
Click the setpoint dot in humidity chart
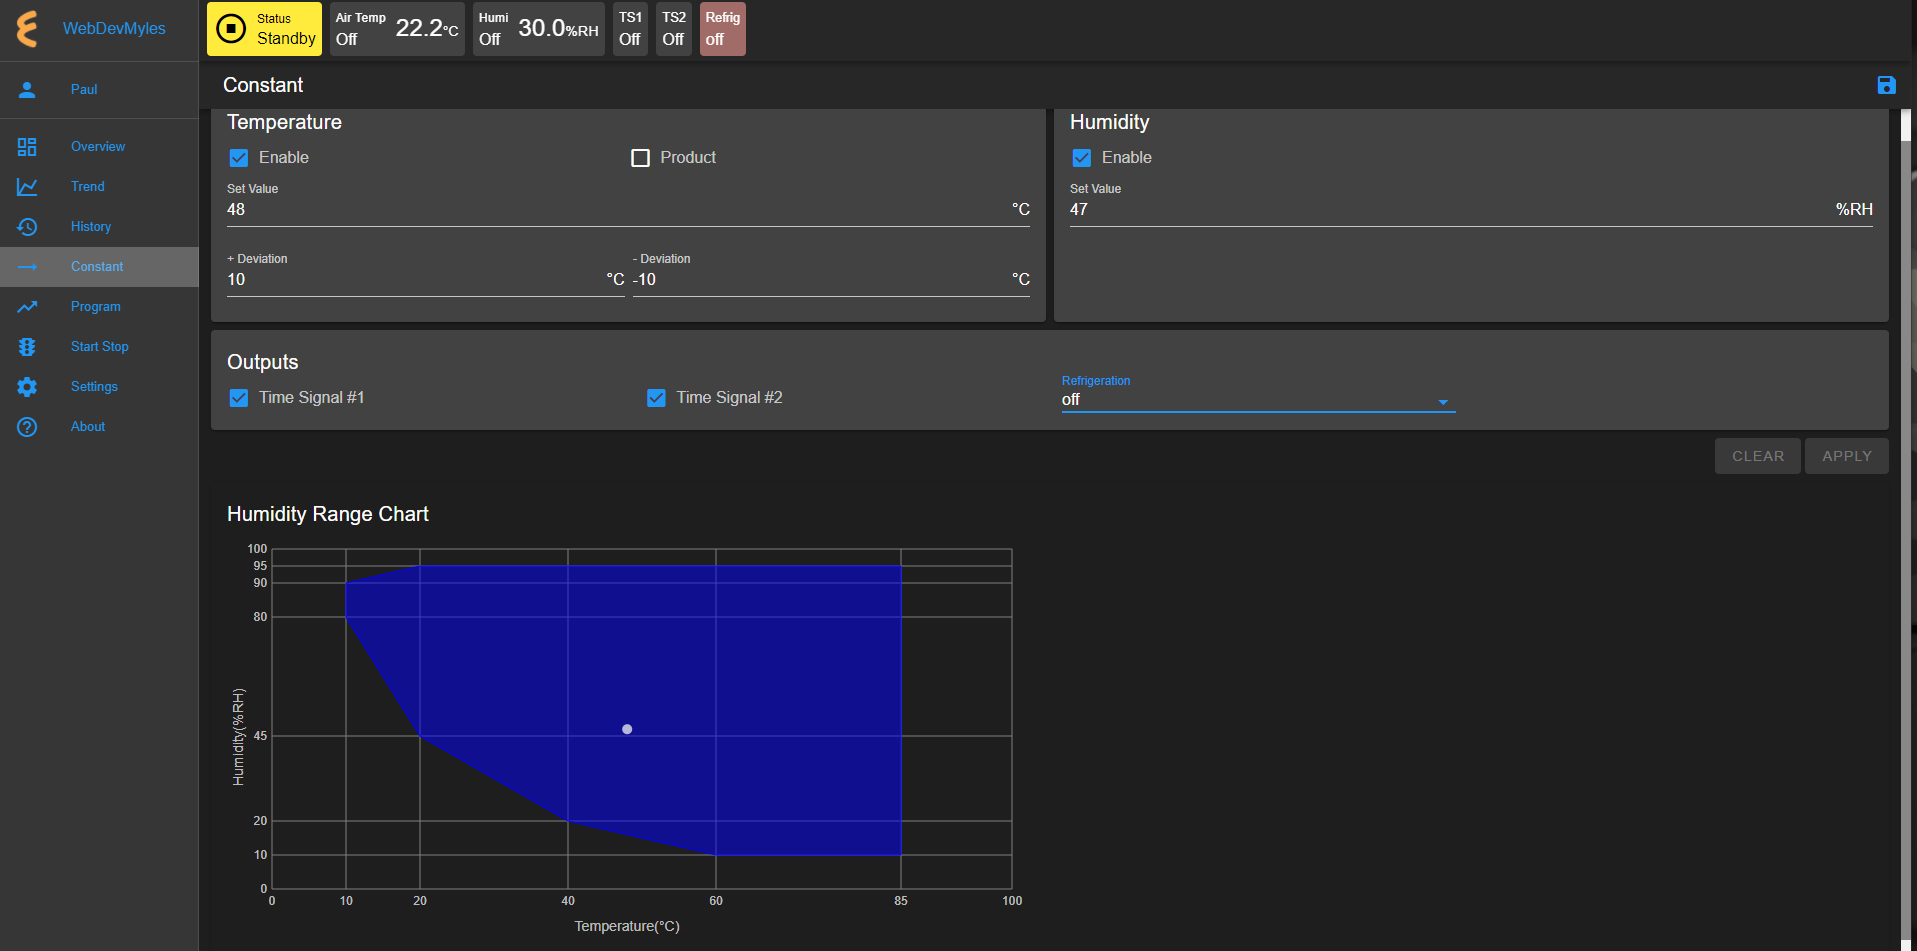[627, 729]
